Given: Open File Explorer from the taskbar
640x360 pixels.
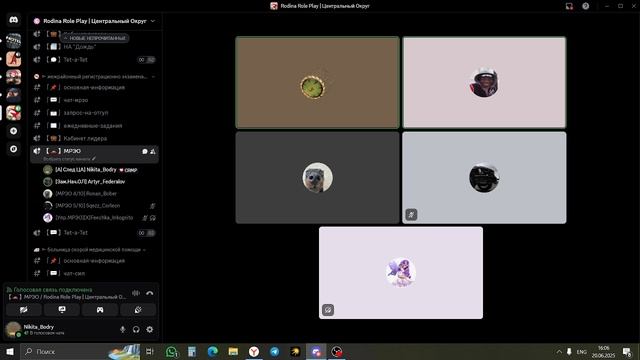Looking at the screenshot, I should (233, 351).
